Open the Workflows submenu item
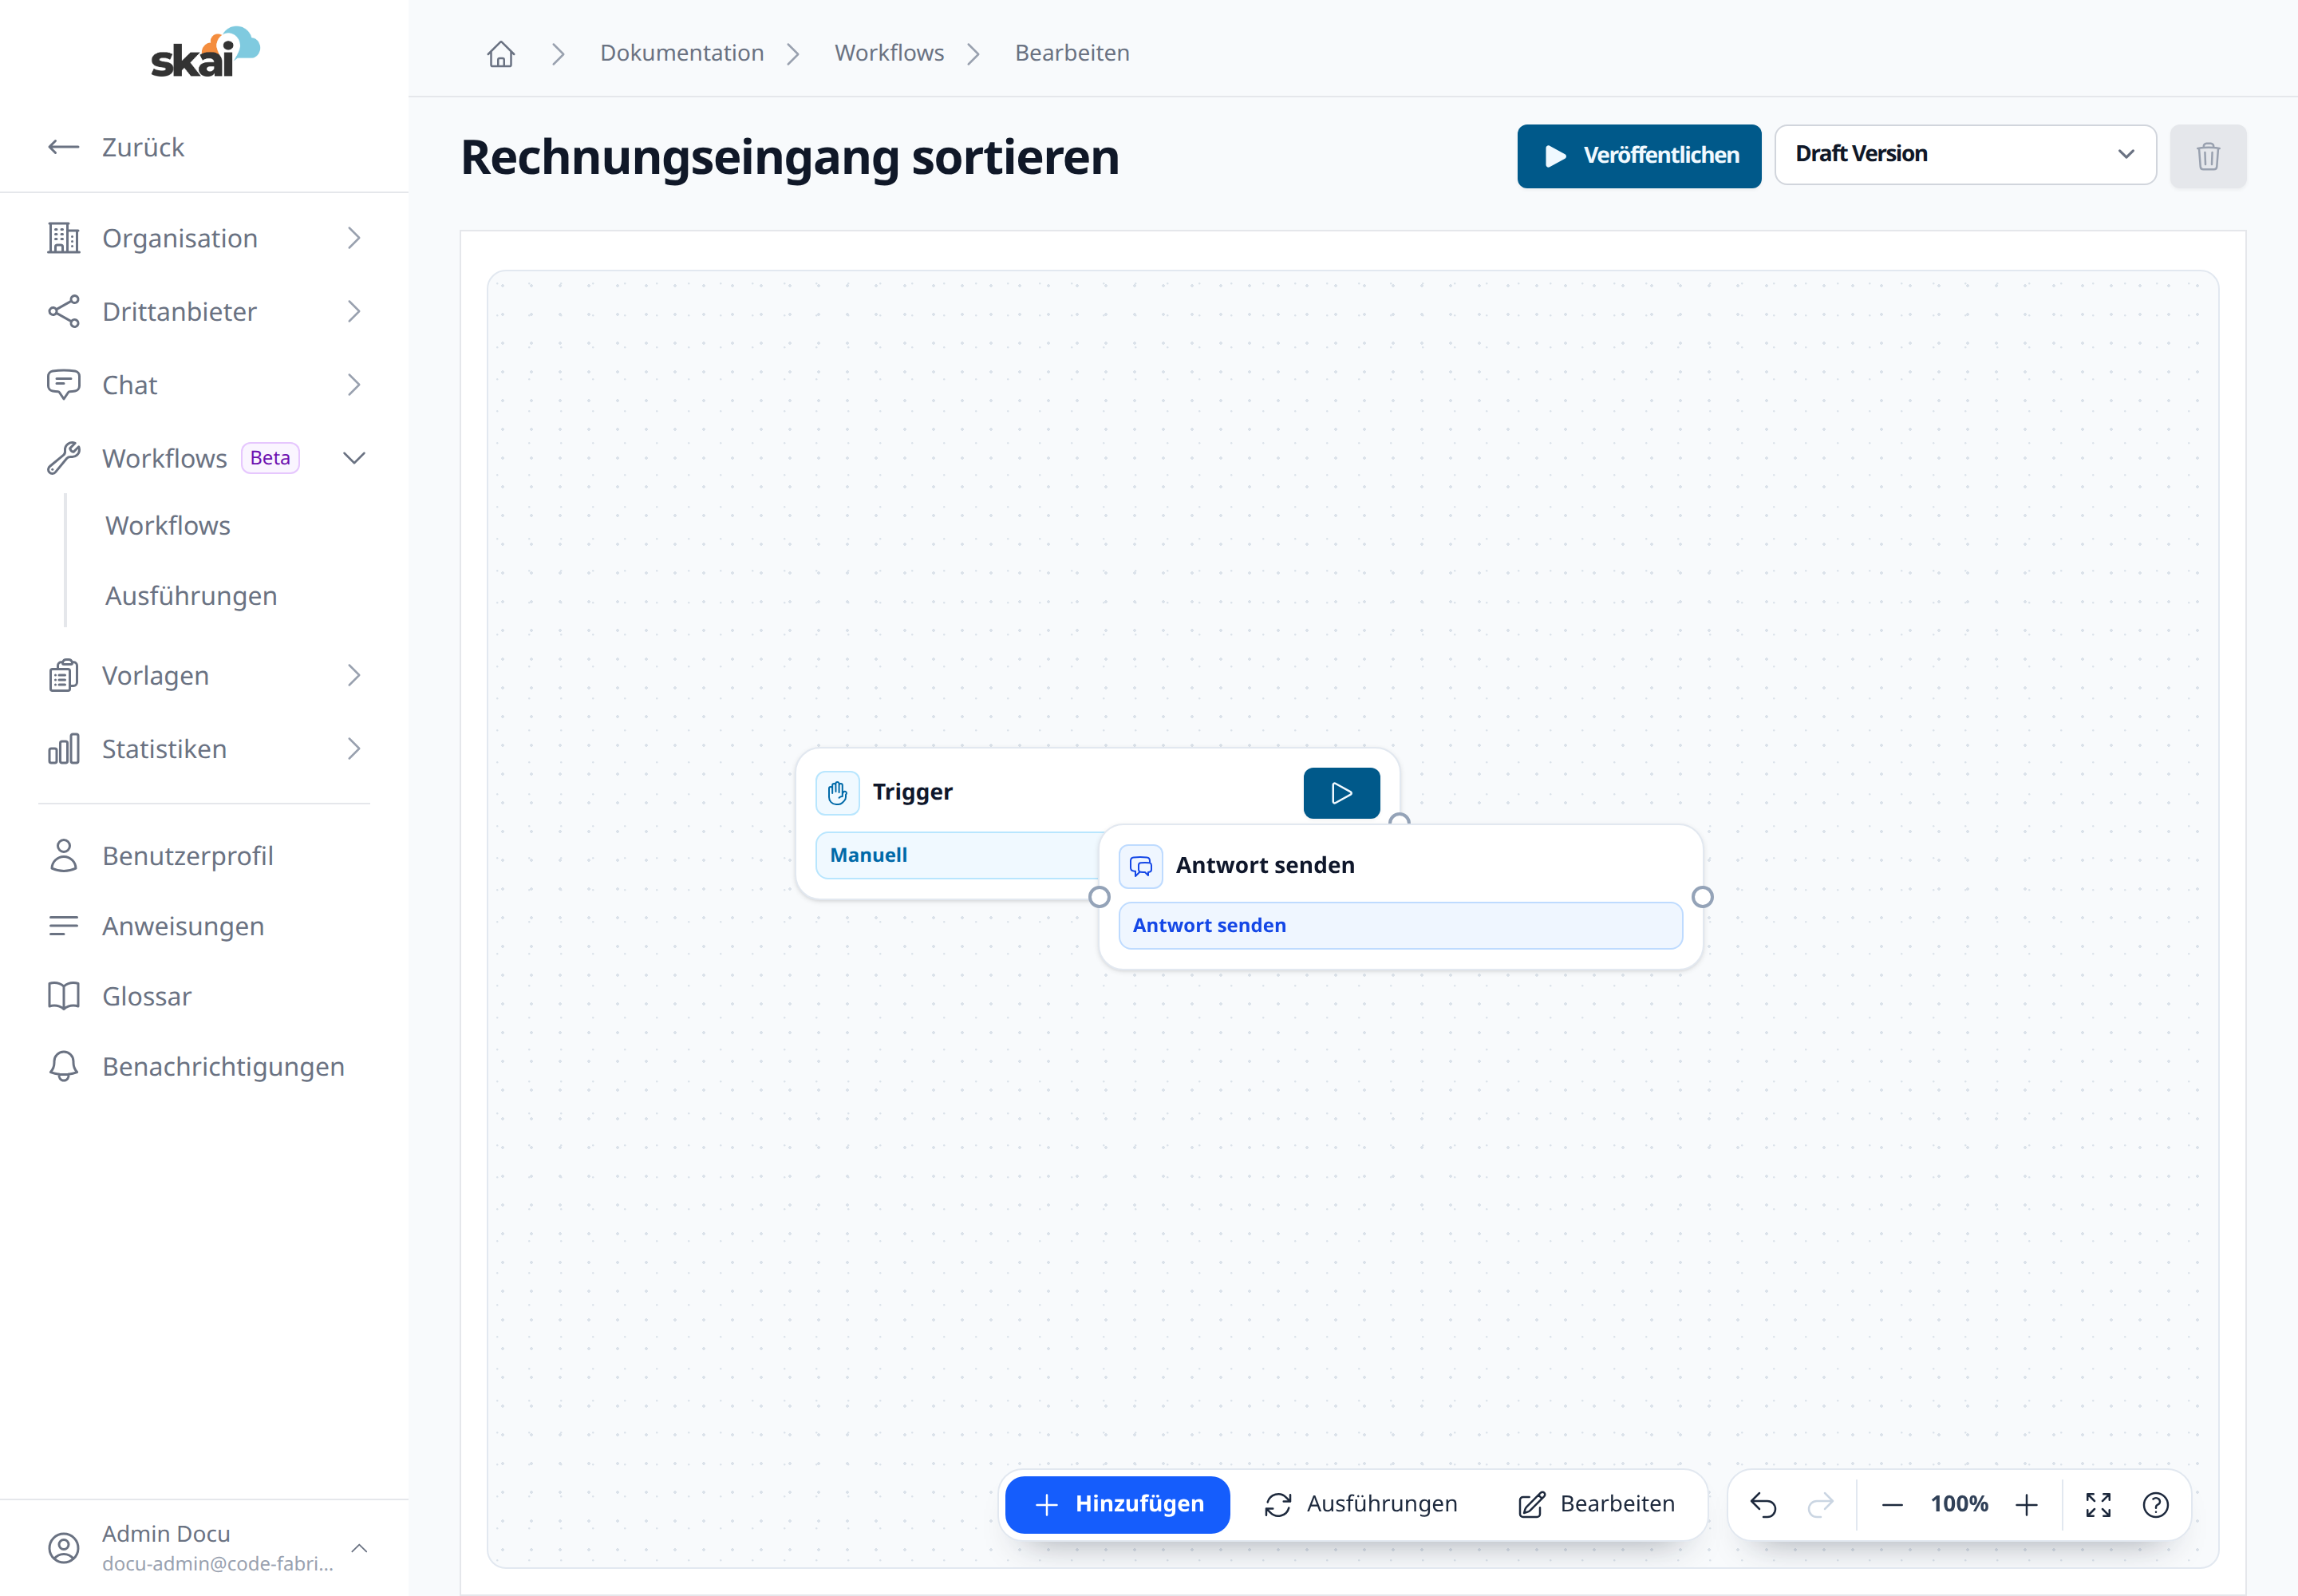Viewport: 2298px width, 1596px height. click(x=168, y=525)
